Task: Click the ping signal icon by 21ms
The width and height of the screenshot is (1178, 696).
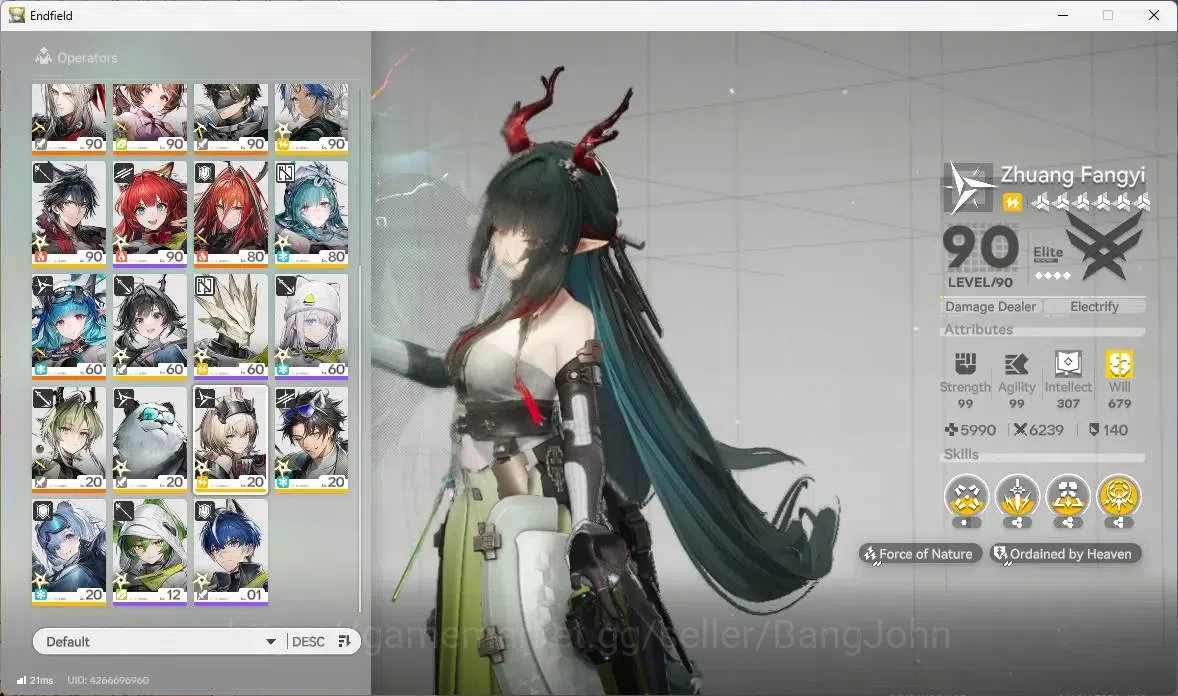Action: tap(21, 680)
